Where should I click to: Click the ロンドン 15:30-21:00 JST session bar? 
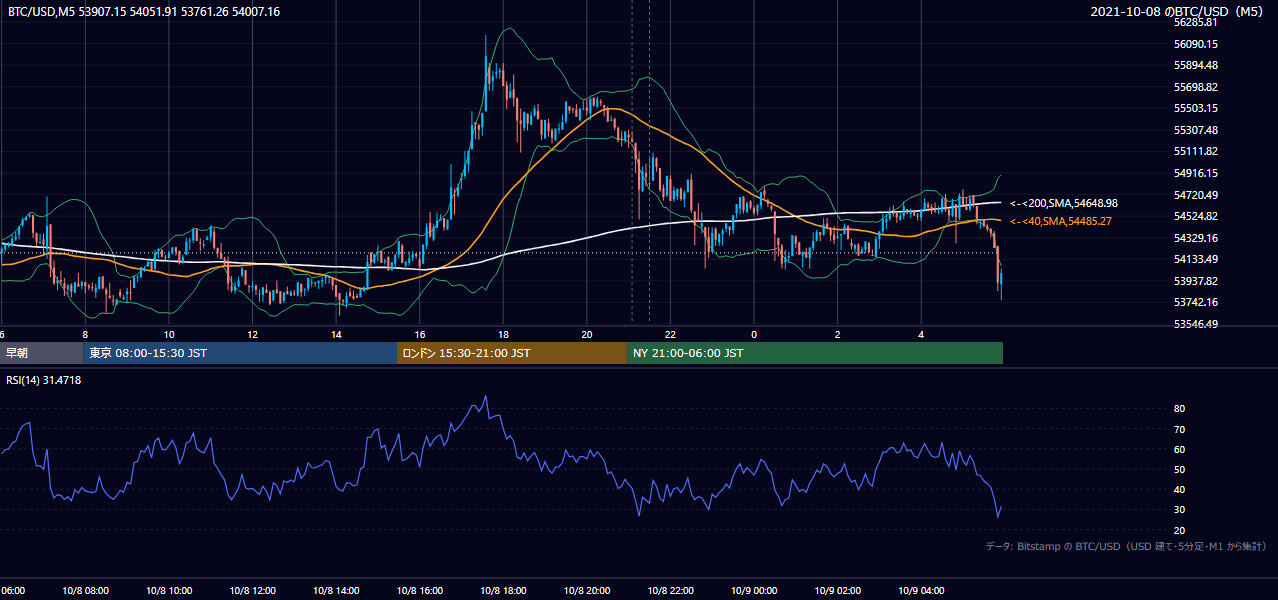click(x=512, y=353)
